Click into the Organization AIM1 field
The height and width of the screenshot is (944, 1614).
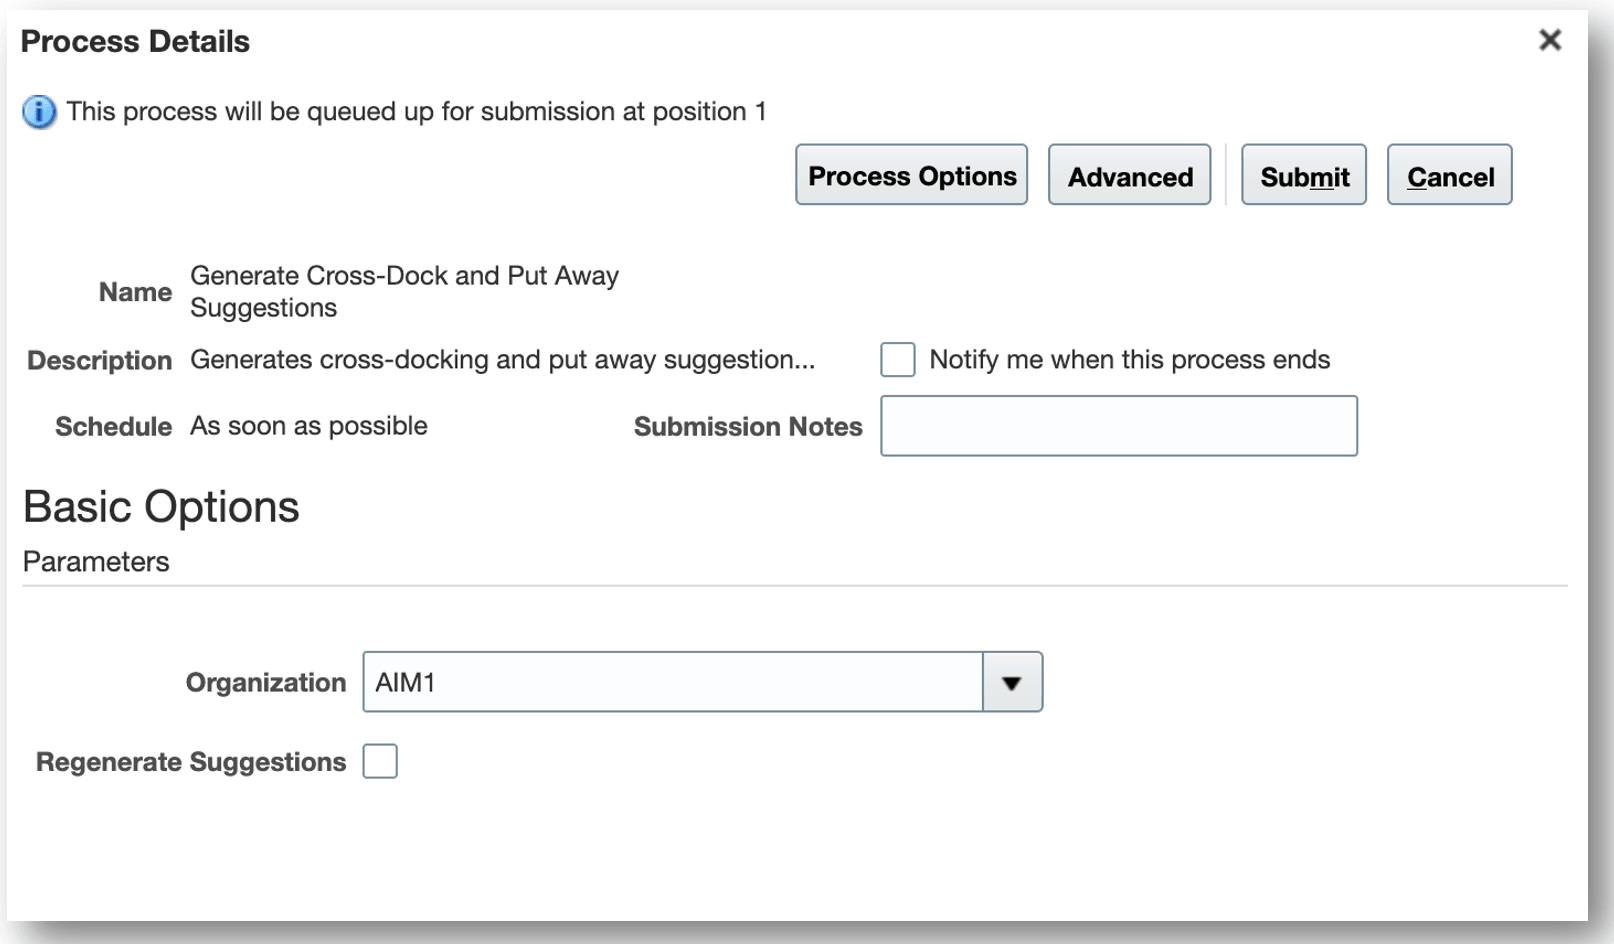tap(672, 683)
